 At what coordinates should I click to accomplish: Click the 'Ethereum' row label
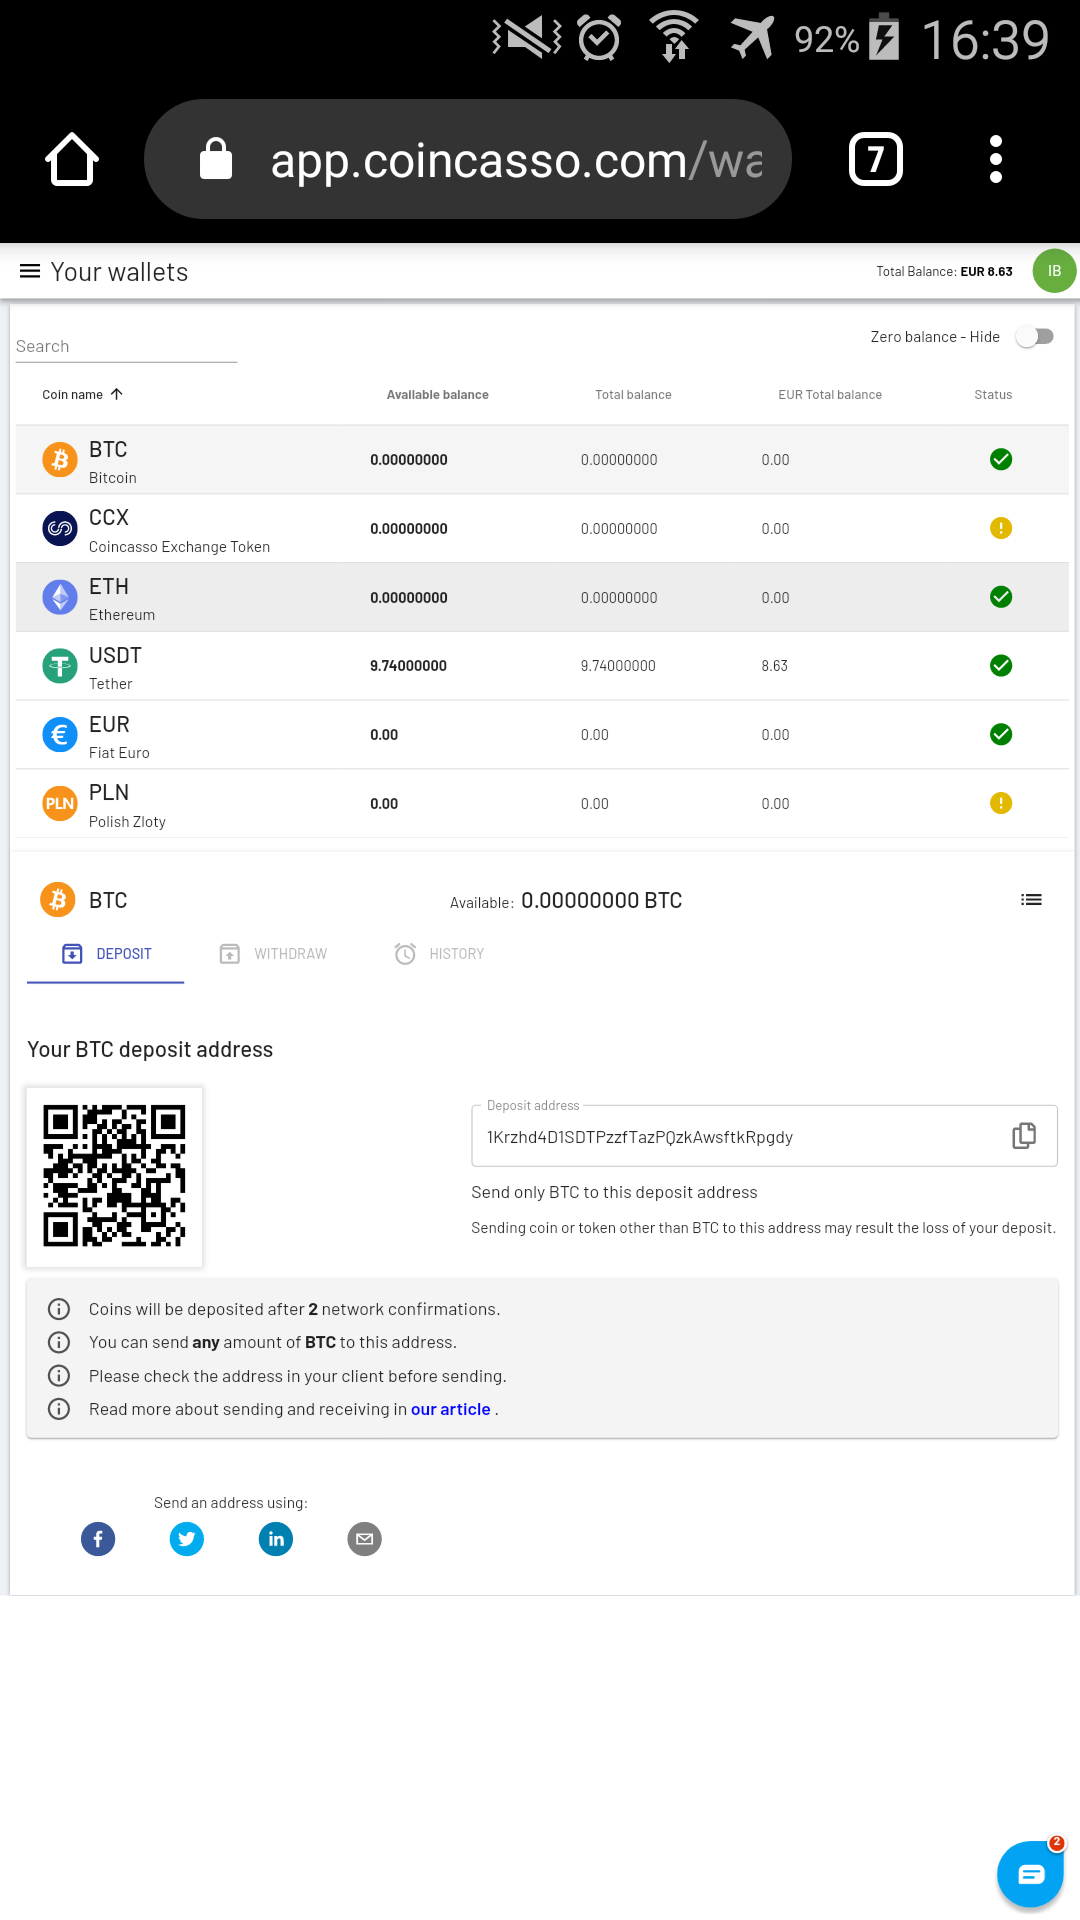point(122,615)
